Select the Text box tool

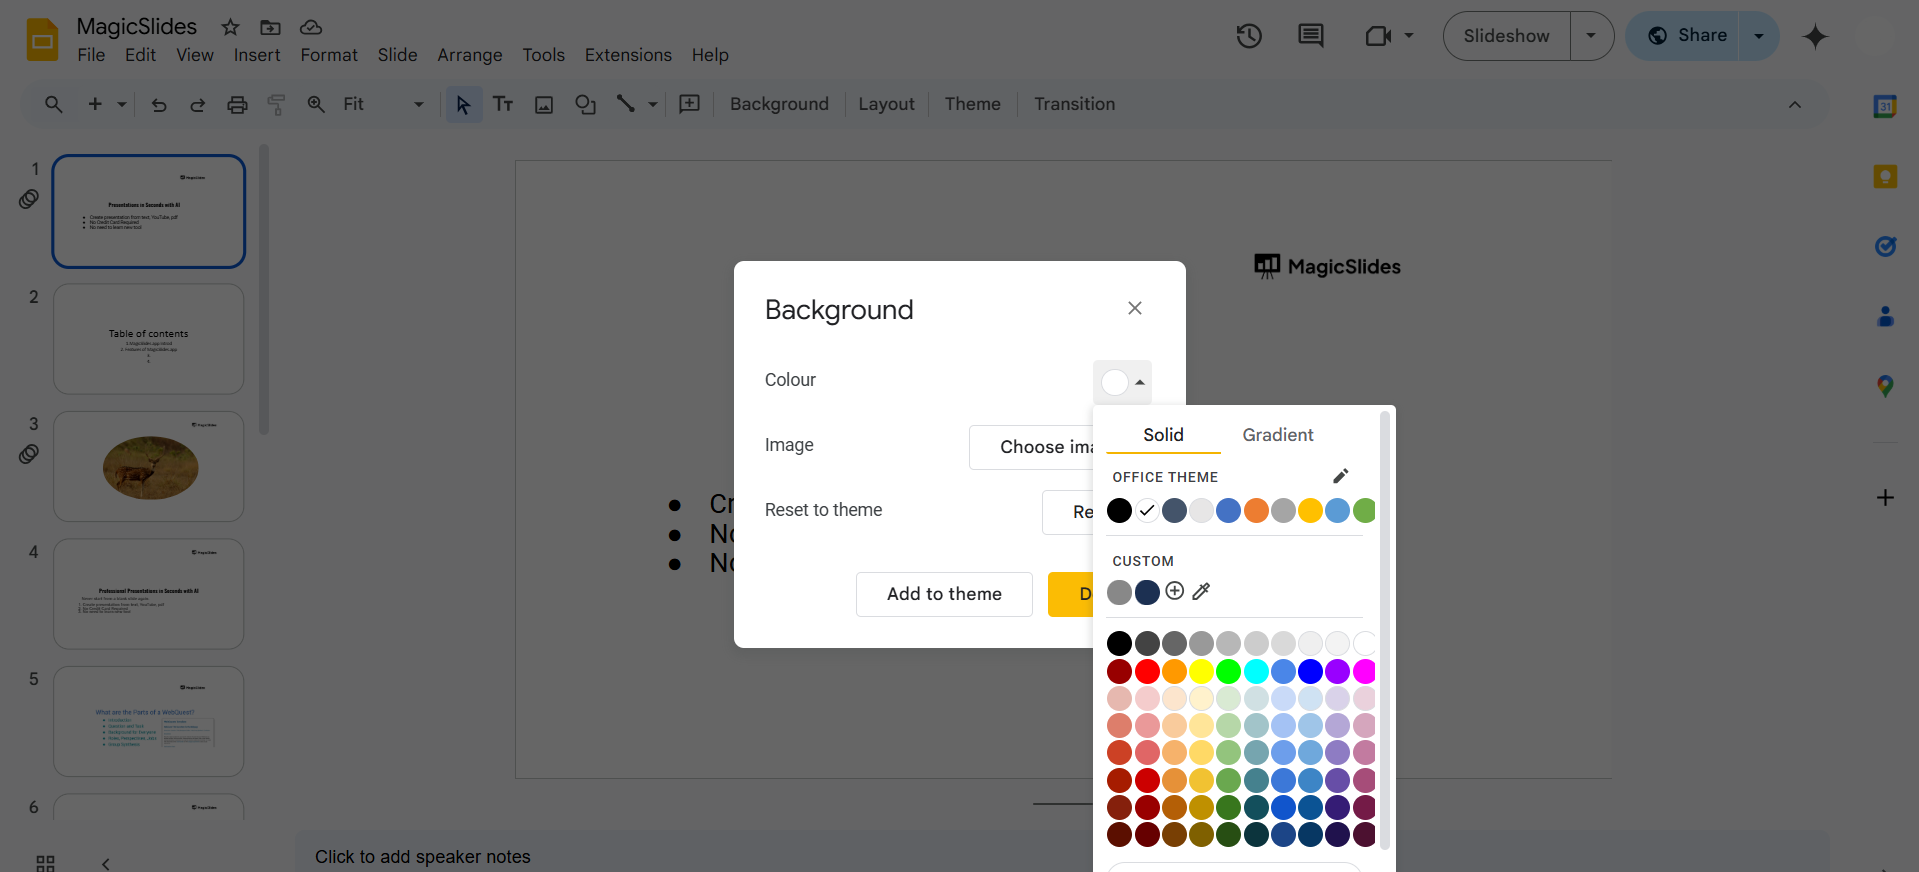pos(503,104)
